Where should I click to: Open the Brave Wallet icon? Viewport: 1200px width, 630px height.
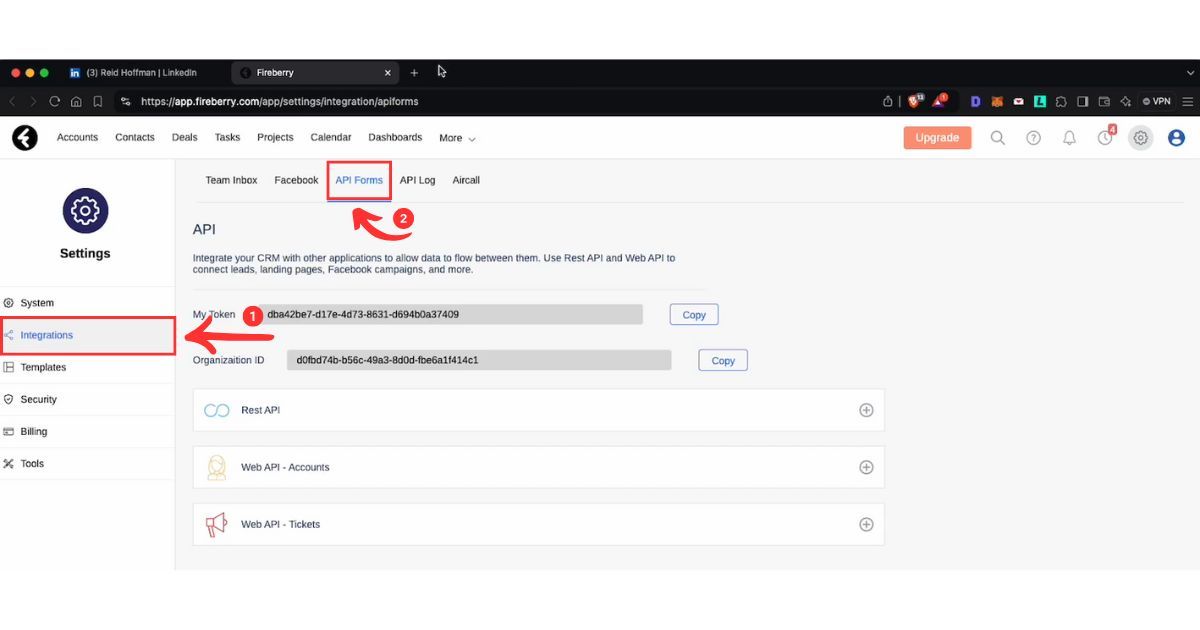pyautogui.click(x=1105, y=101)
